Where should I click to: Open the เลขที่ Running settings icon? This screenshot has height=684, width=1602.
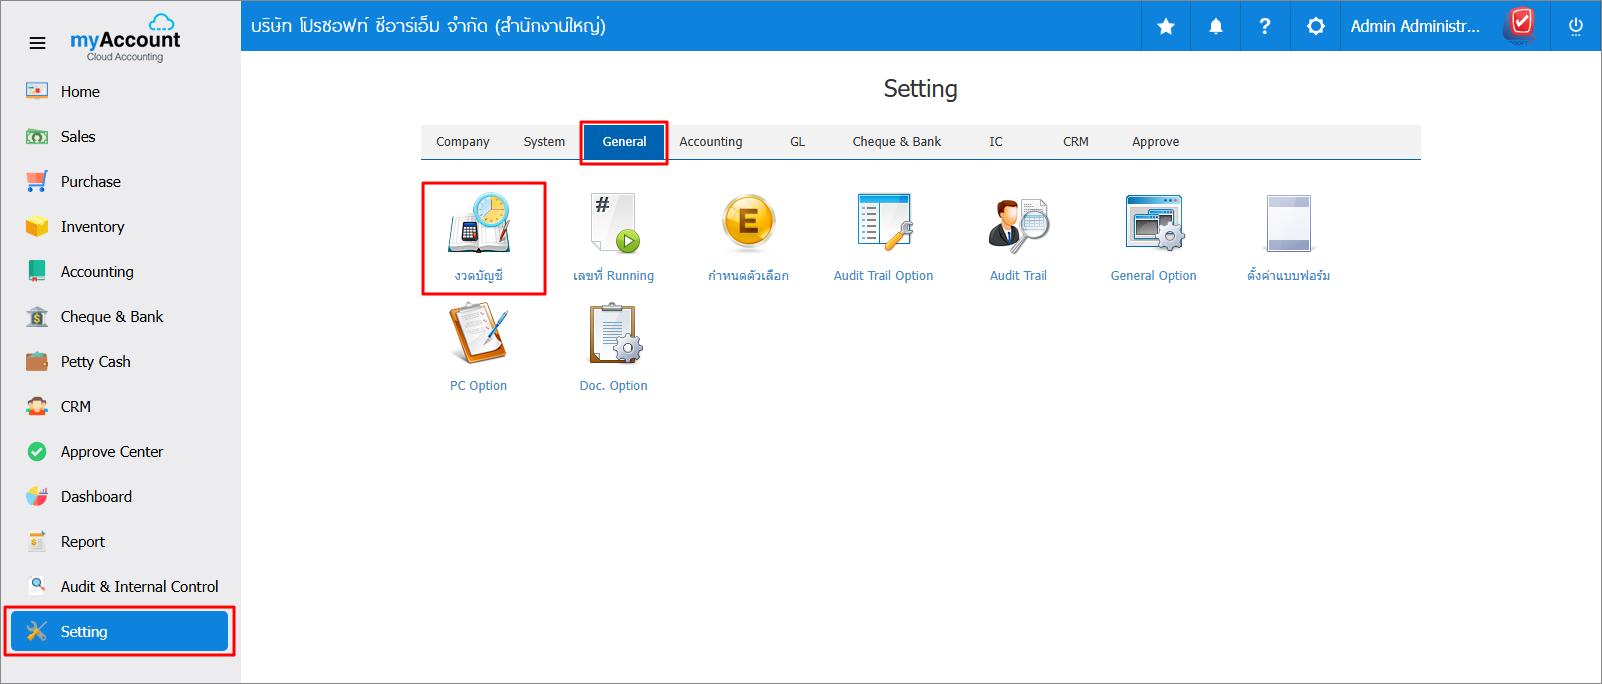[614, 224]
